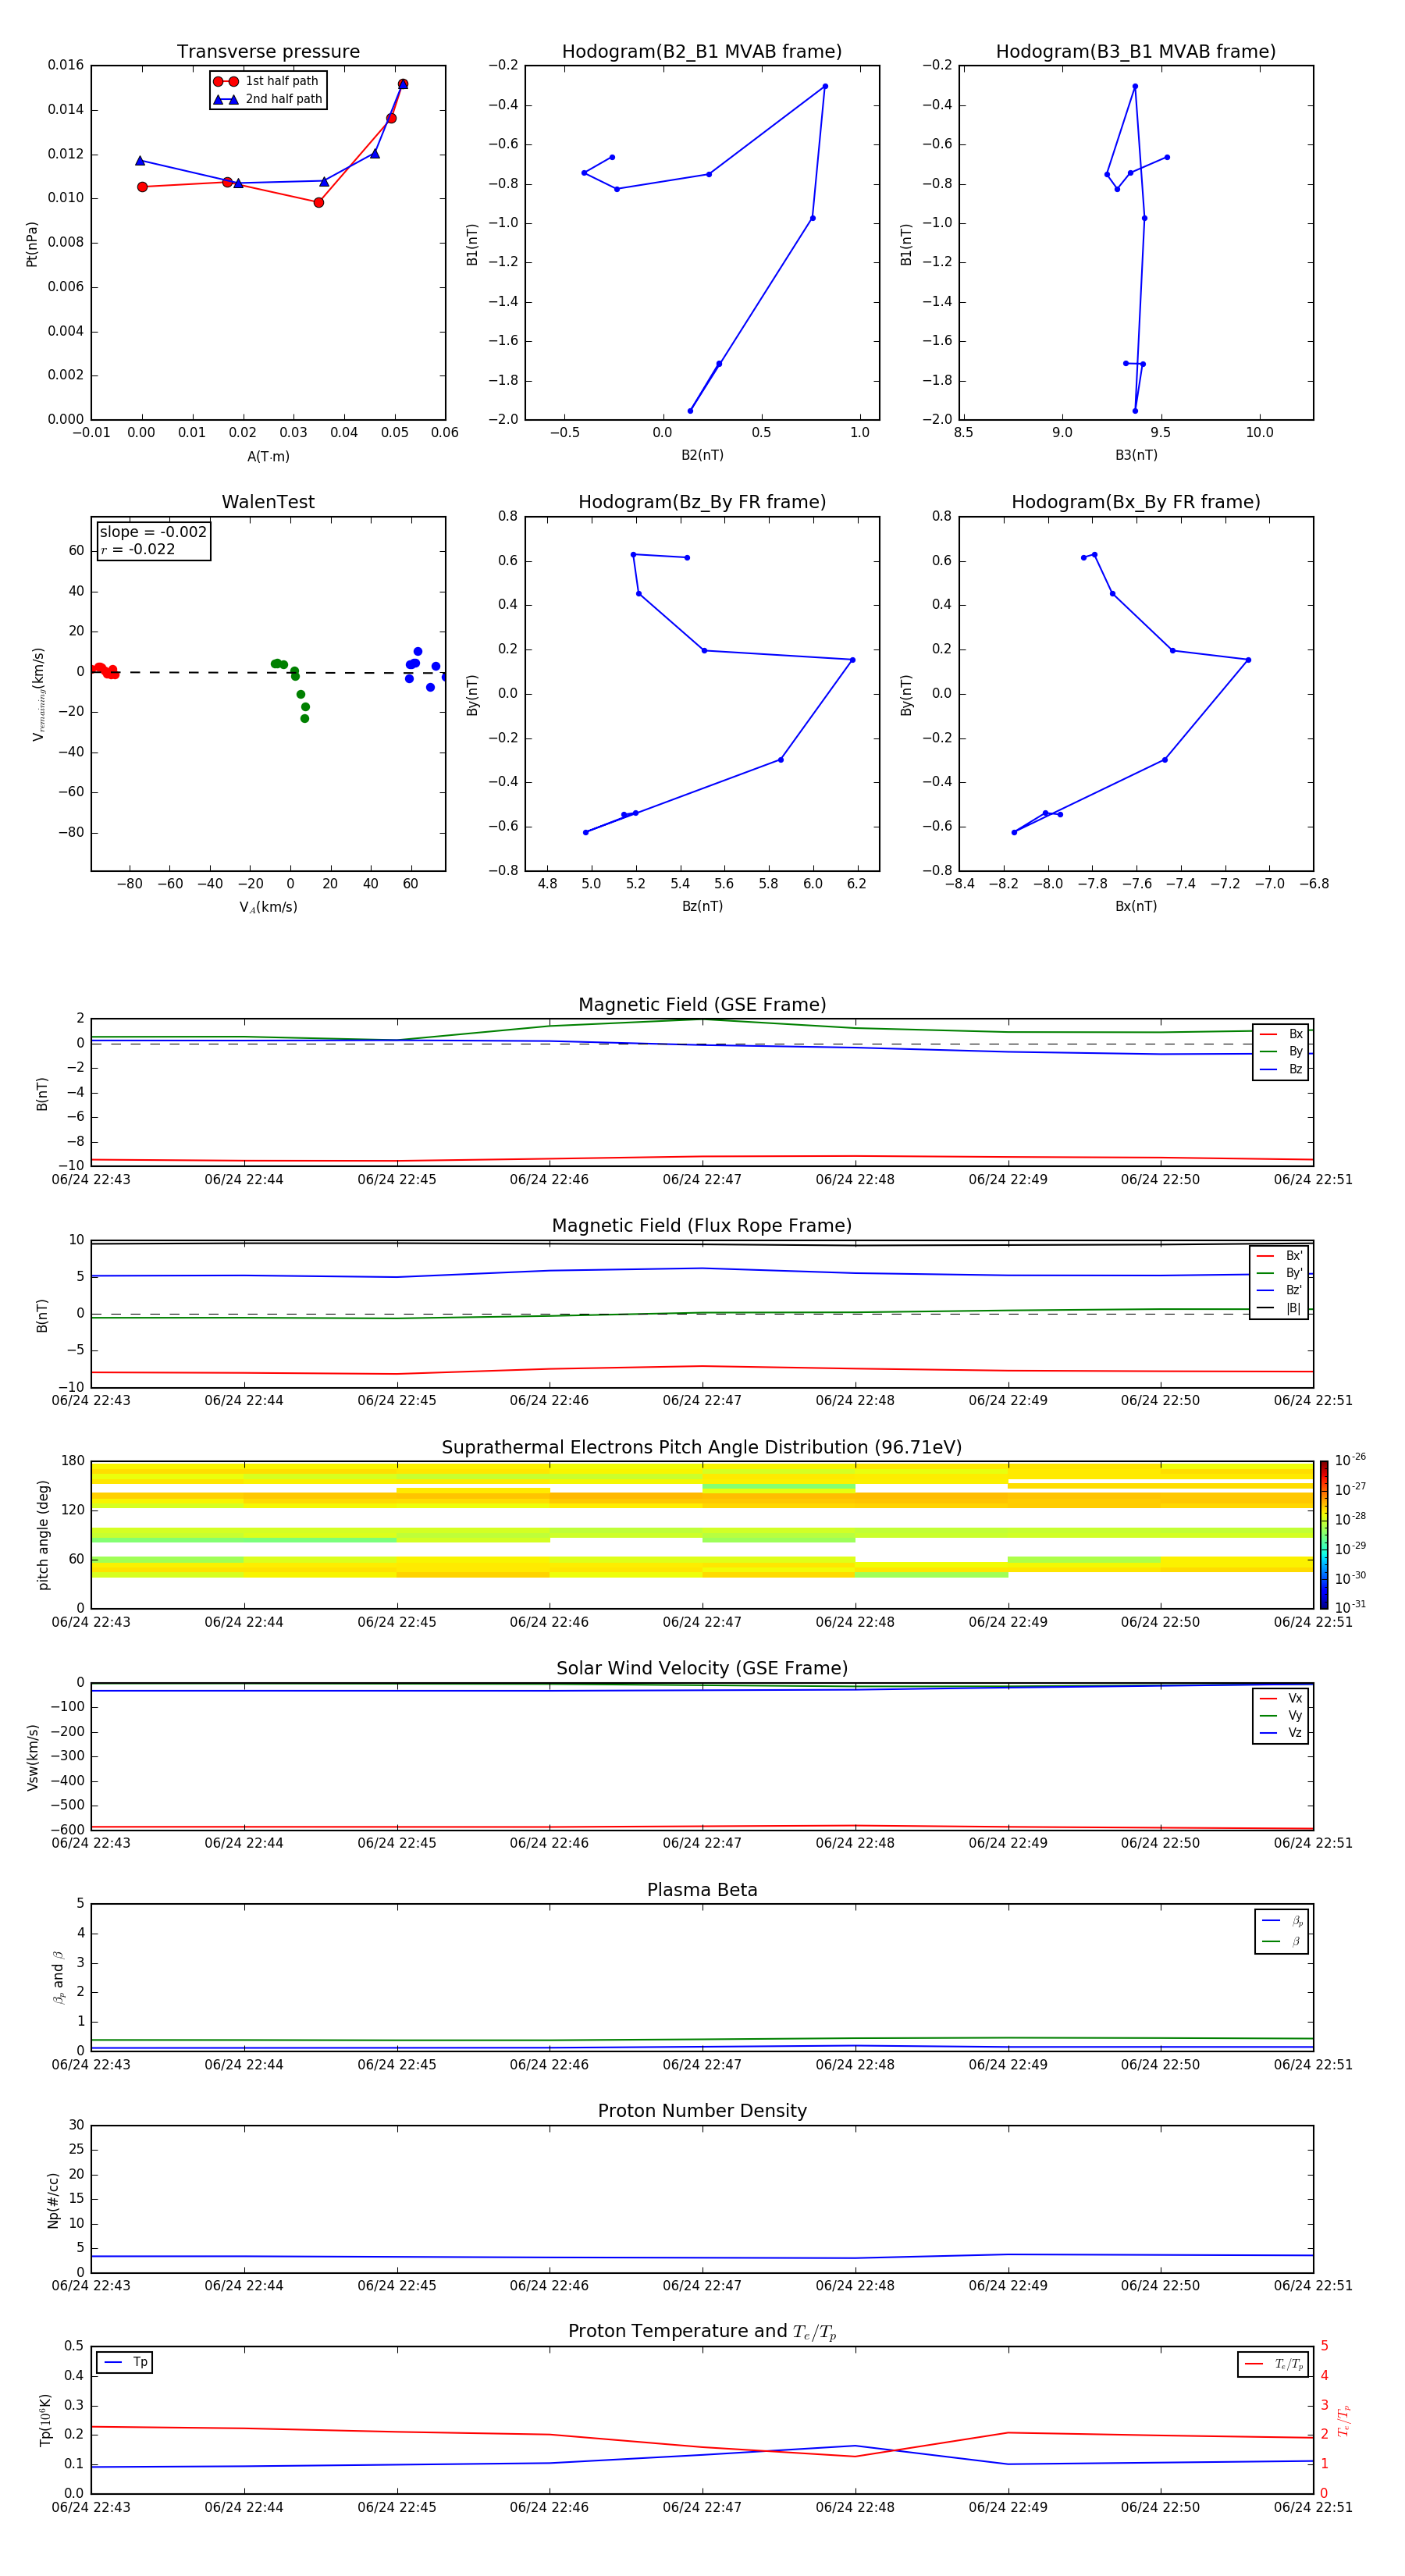This screenshot has height=2576, width=1405.
Task: Select the "Bz'" legend entry in Flux Rope panel
Action: (1279, 1290)
